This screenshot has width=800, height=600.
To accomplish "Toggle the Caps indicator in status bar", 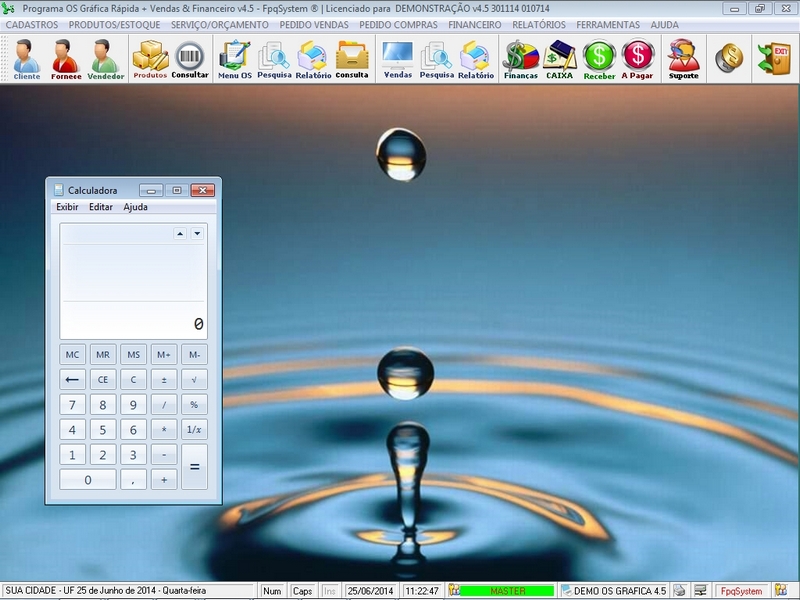I will tap(302, 591).
